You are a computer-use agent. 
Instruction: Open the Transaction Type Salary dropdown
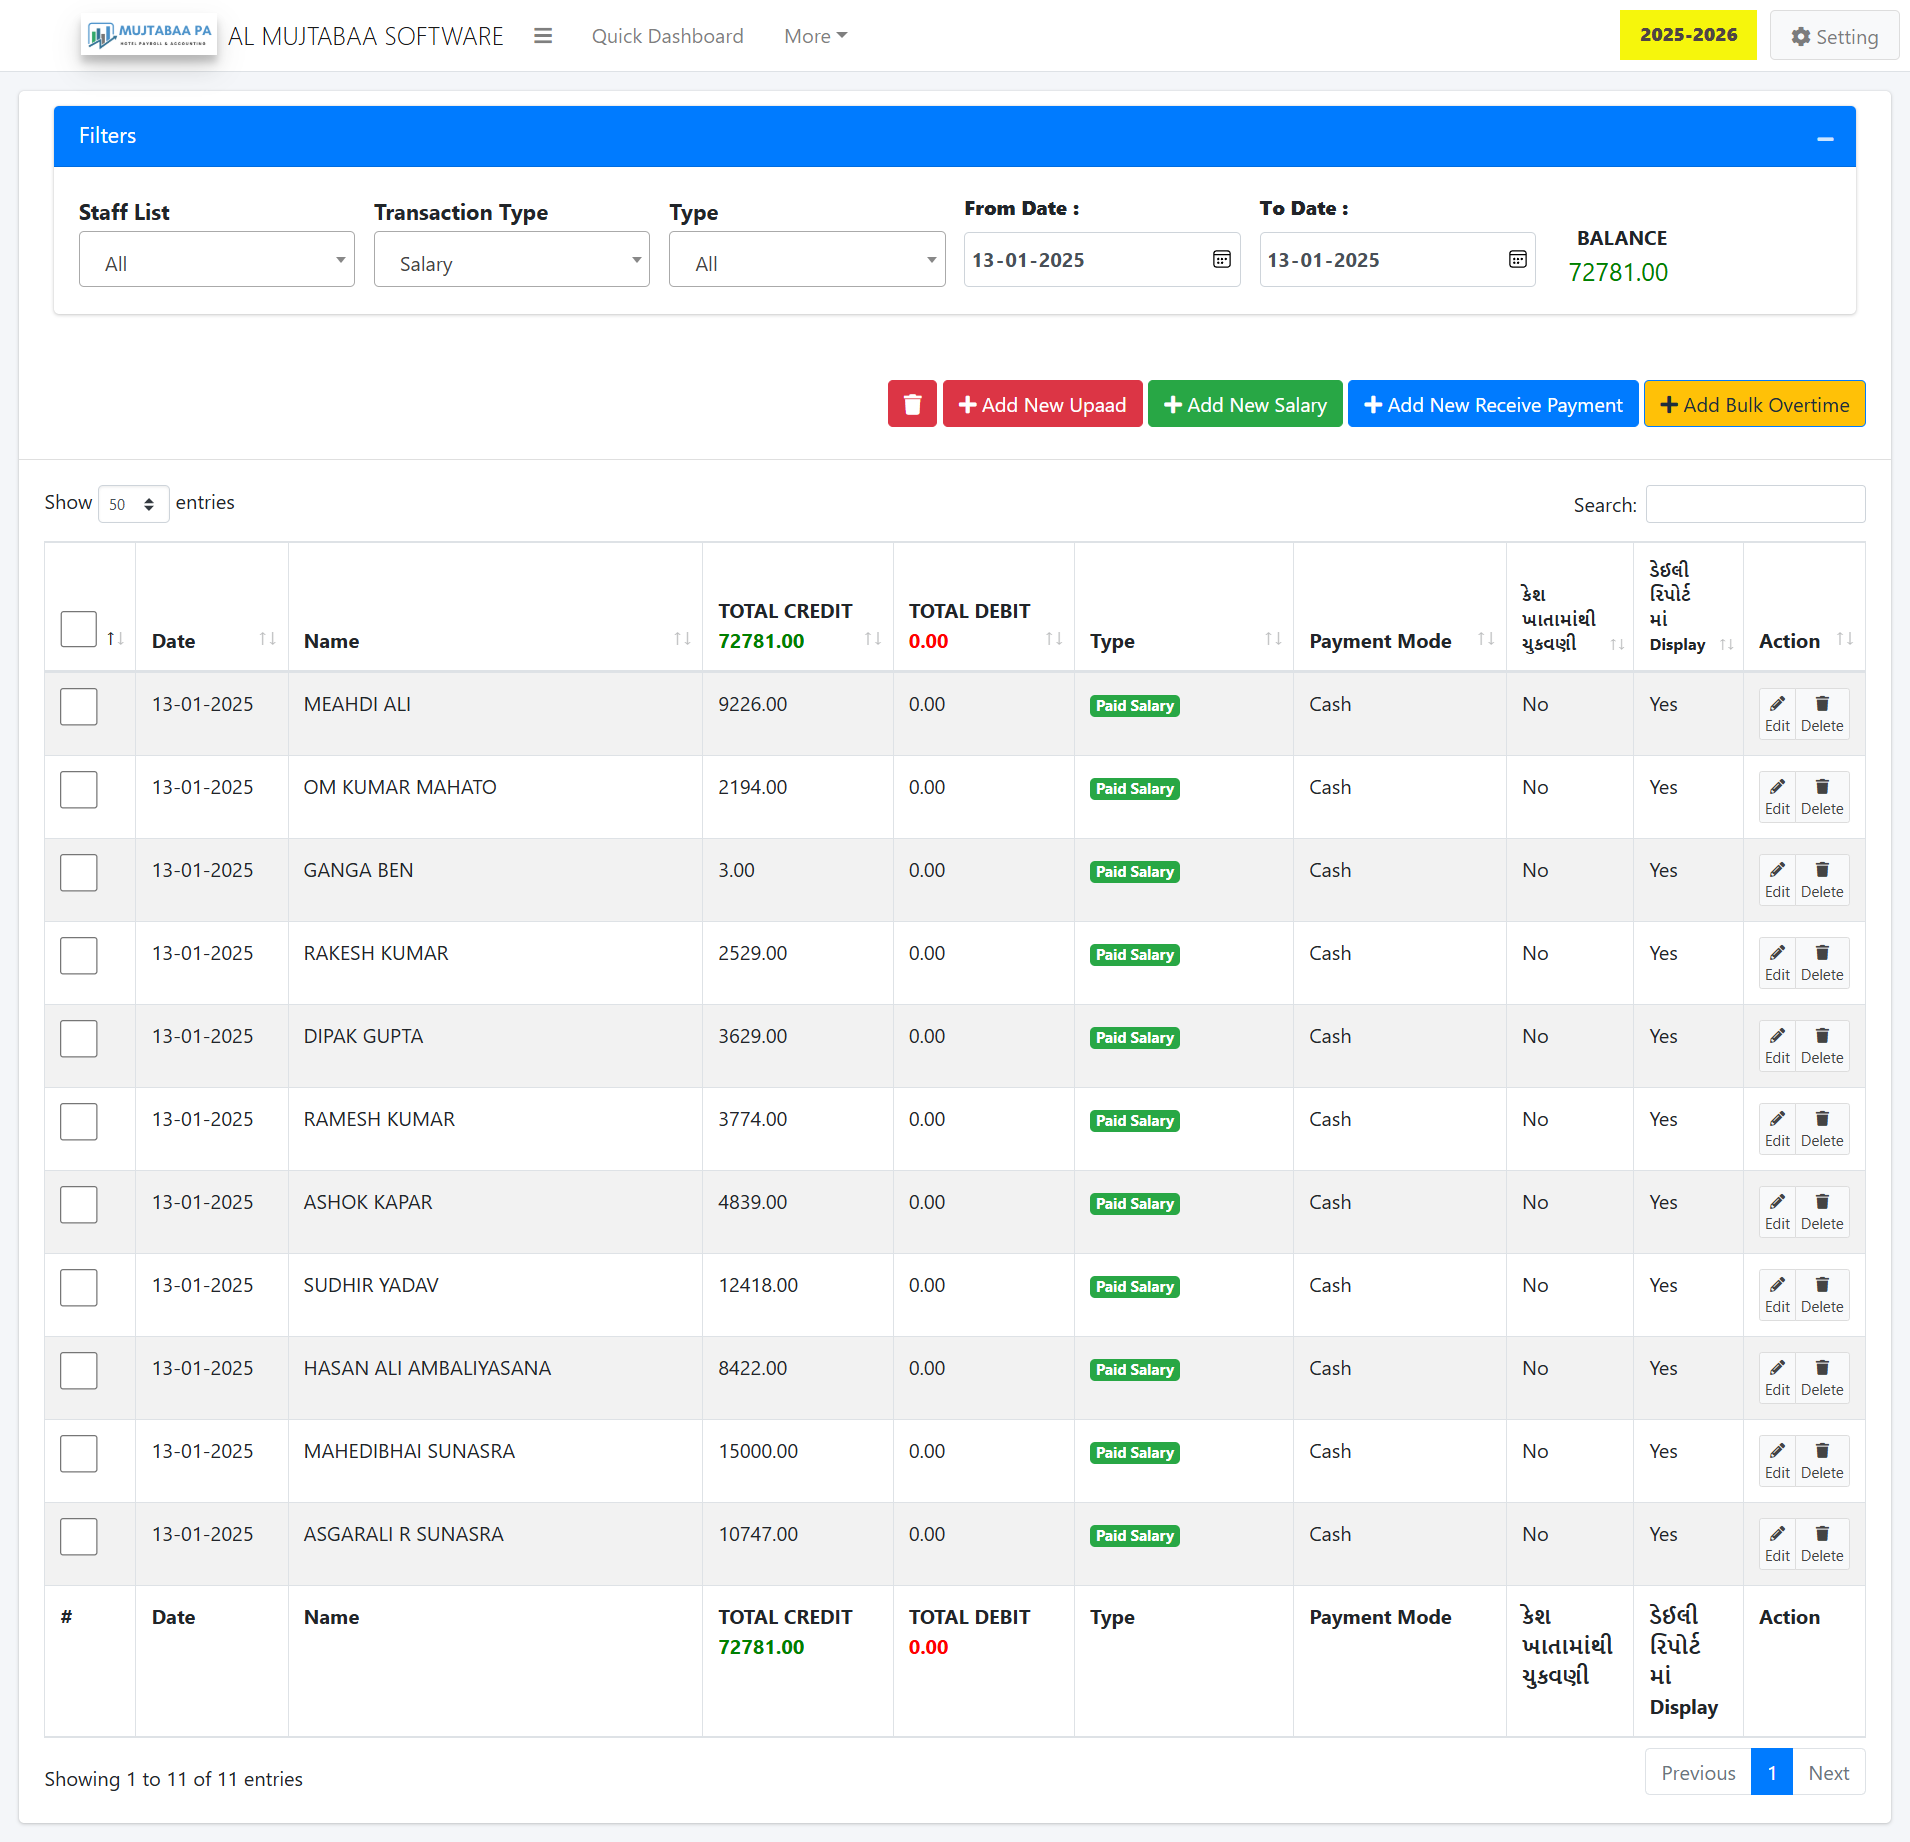[x=511, y=260]
